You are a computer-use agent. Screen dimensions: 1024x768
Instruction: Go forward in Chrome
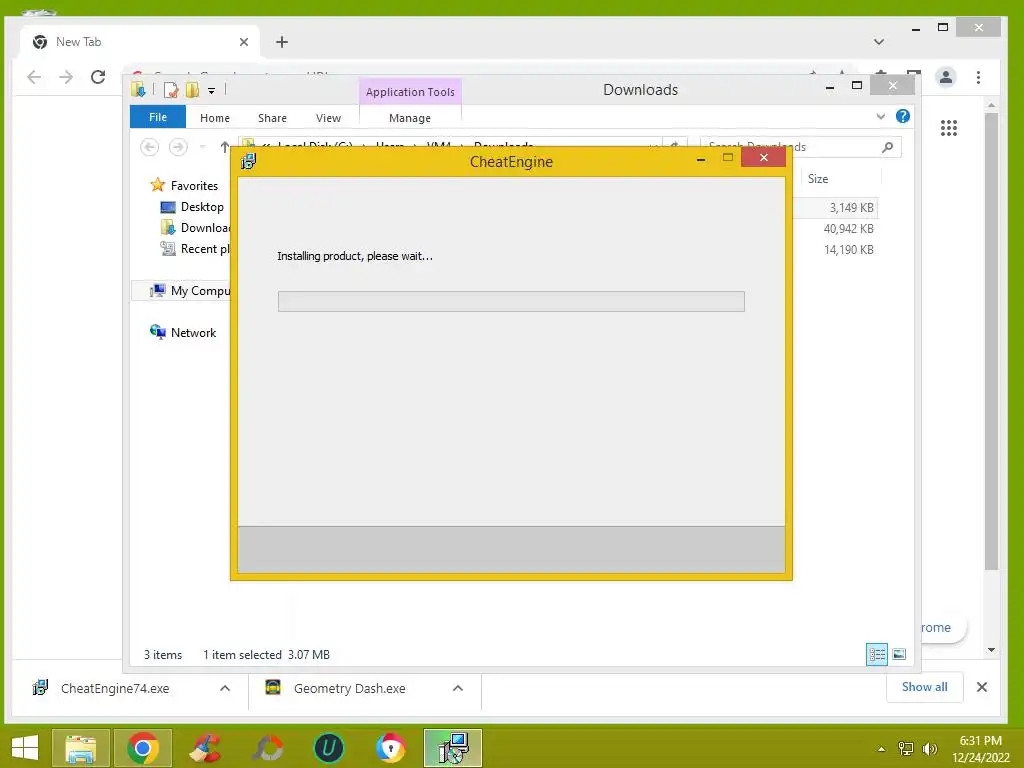click(x=66, y=77)
